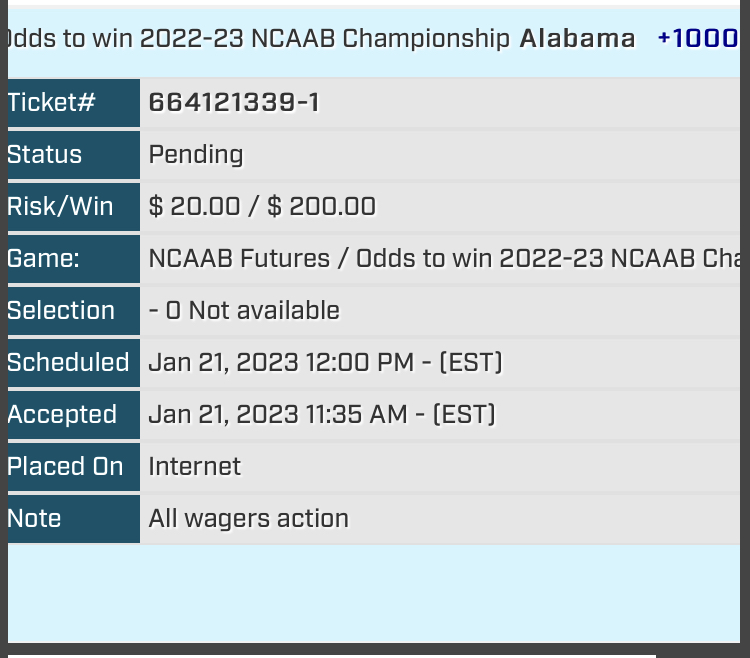Click the +1000 odds value

pos(697,39)
